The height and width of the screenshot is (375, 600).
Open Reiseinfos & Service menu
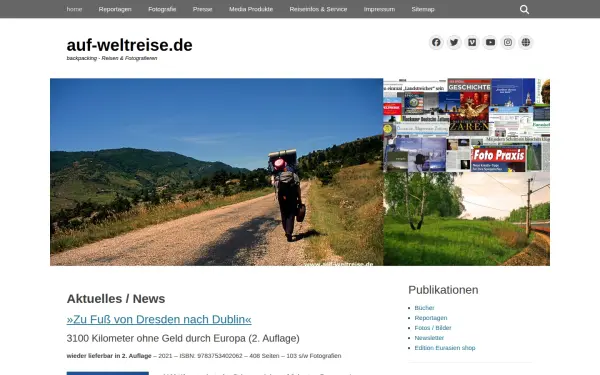318,9
